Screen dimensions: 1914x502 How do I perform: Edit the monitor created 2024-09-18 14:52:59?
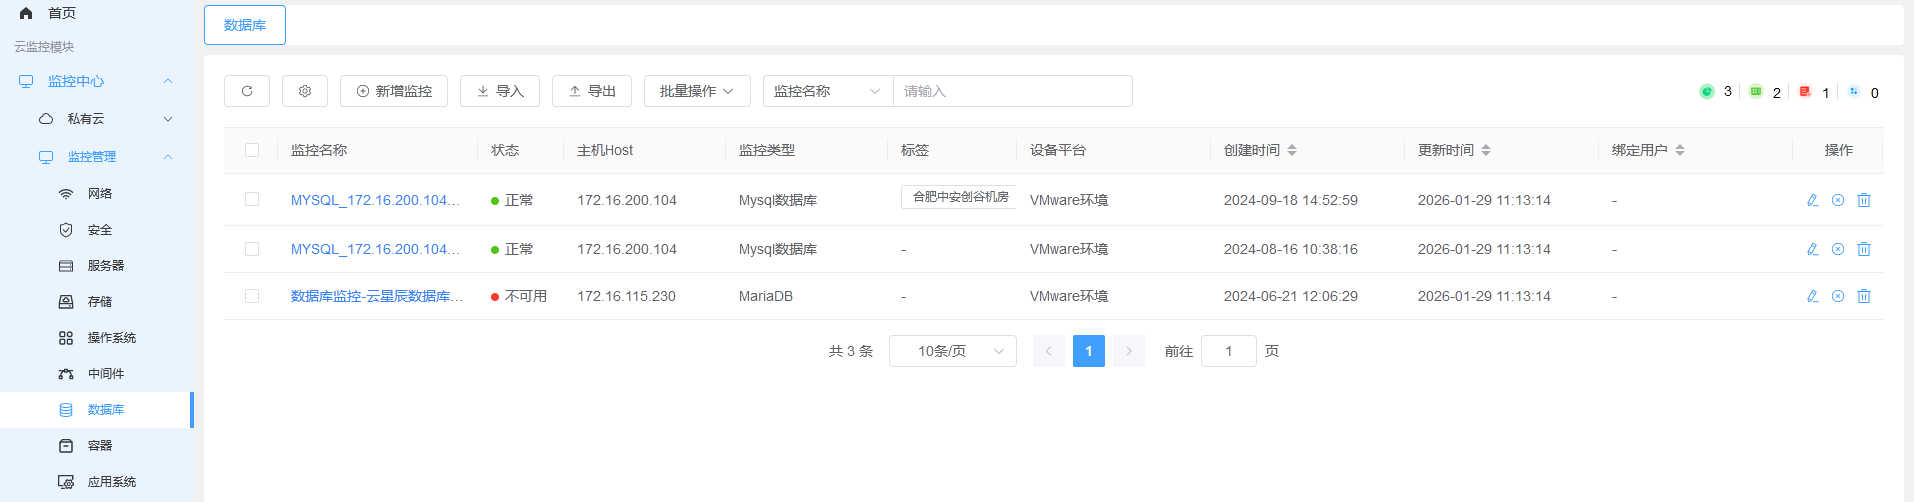pos(1812,200)
